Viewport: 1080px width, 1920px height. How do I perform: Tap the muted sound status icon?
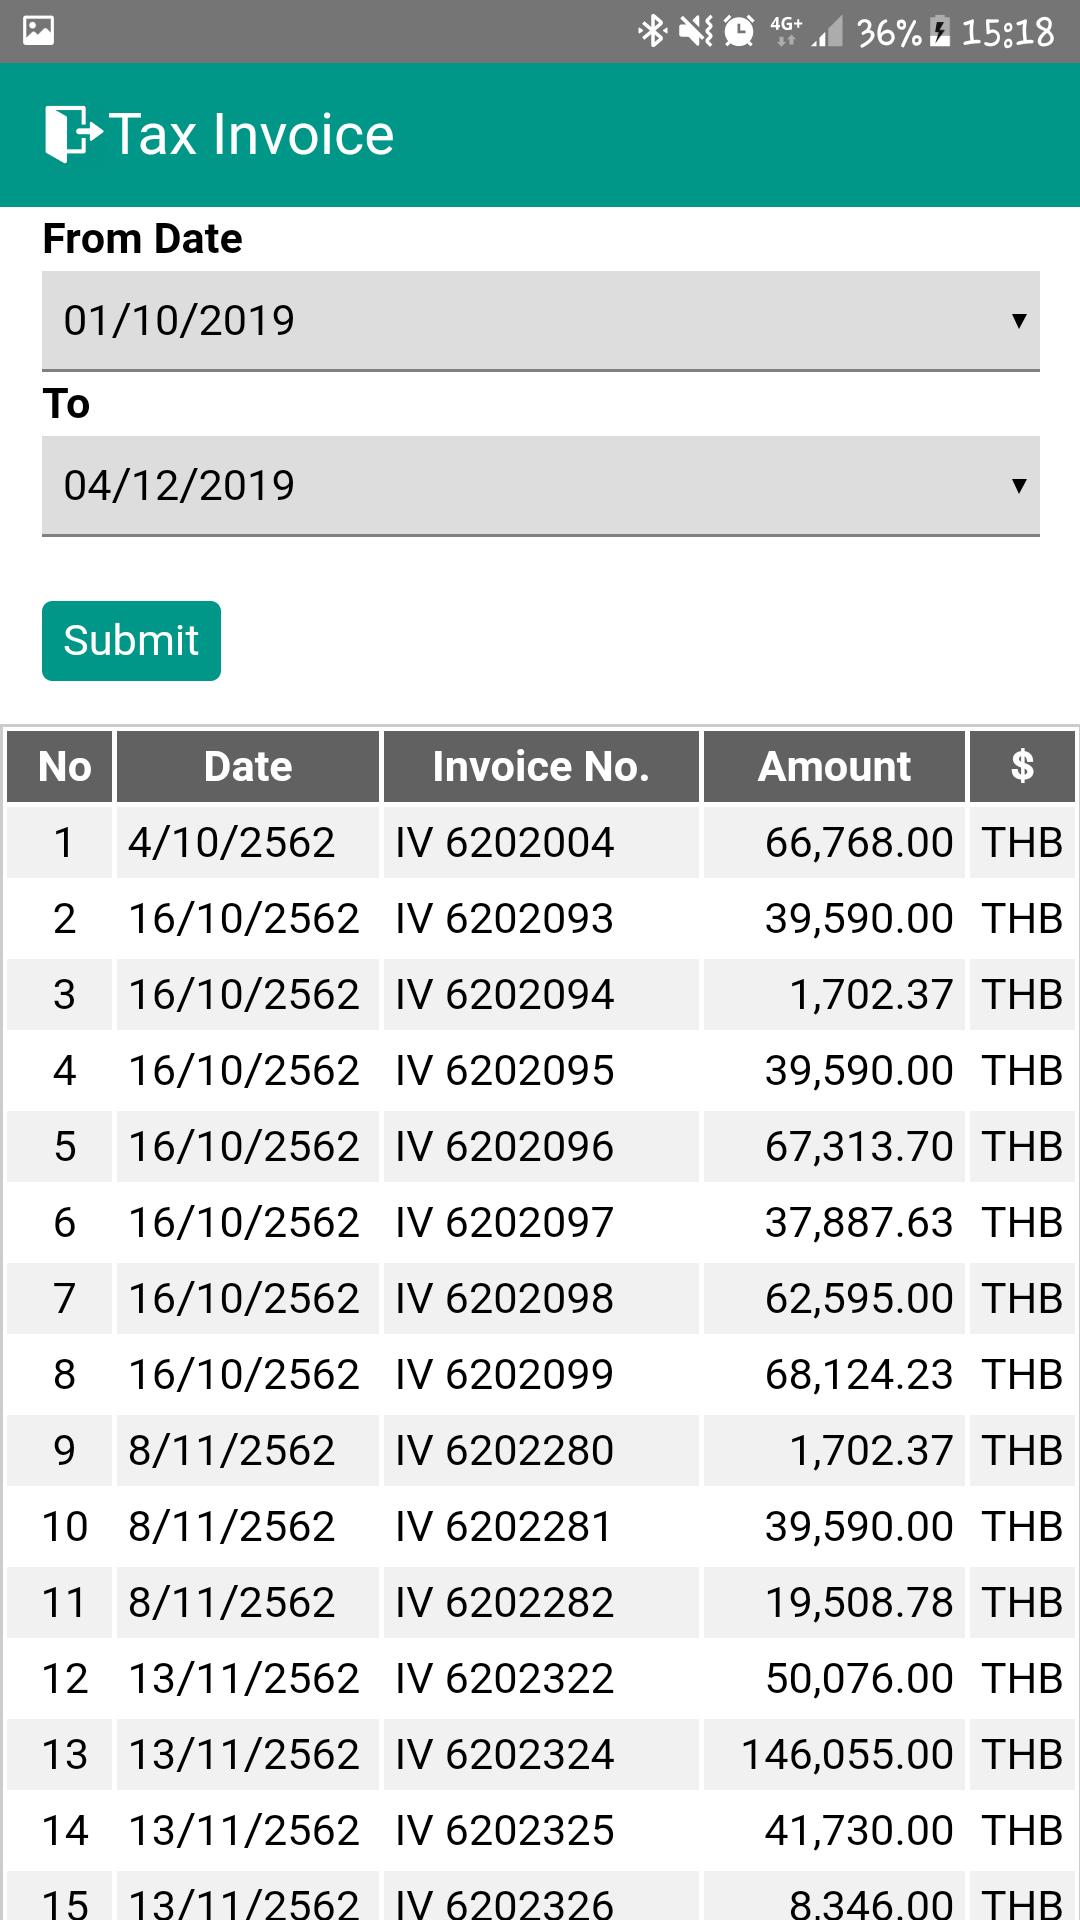point(696,31)
